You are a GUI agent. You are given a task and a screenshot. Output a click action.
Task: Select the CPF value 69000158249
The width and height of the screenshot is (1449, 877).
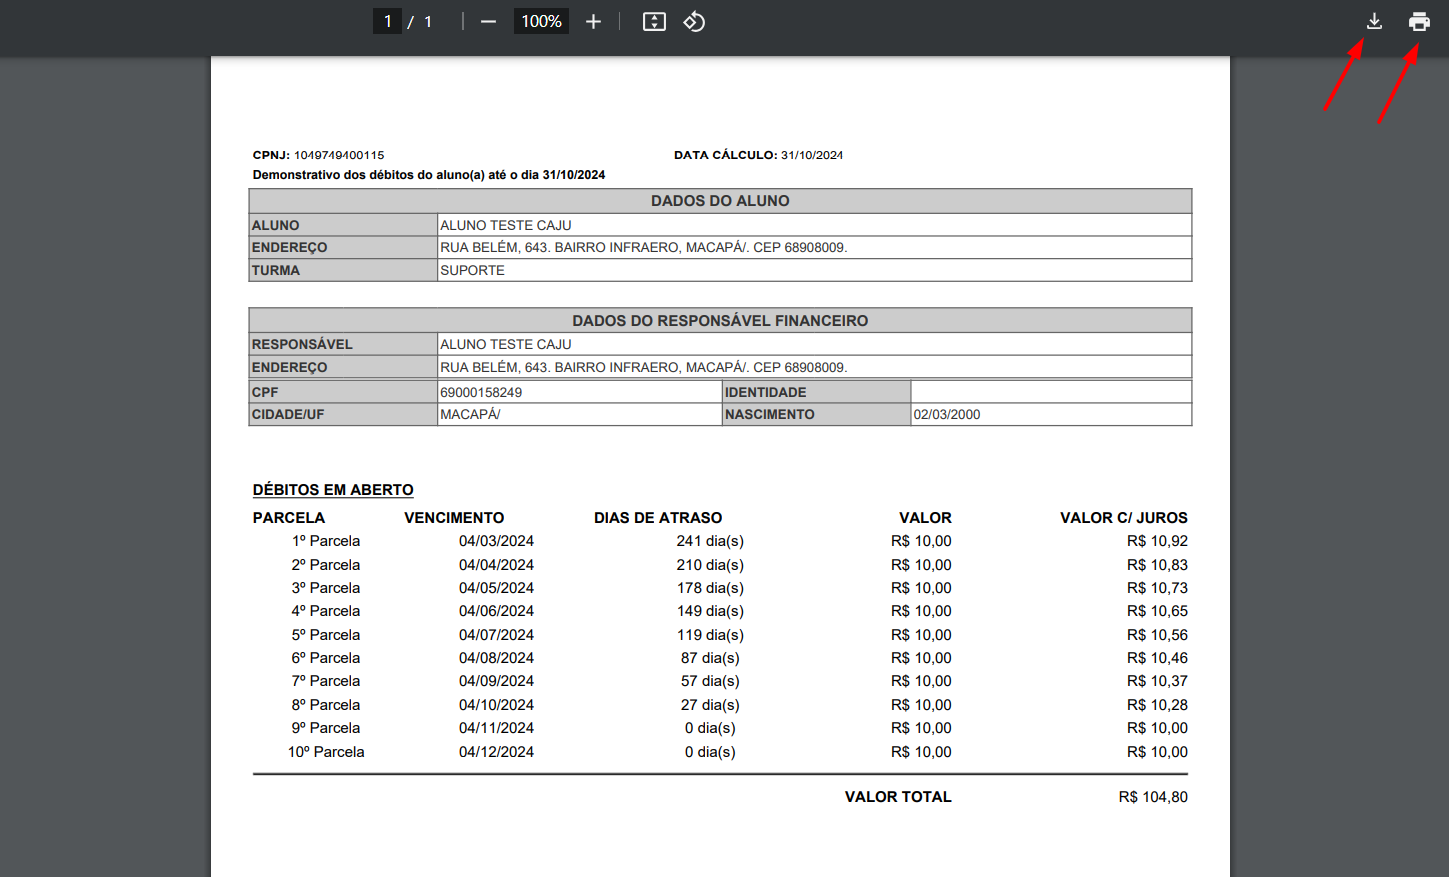point(481,392)
